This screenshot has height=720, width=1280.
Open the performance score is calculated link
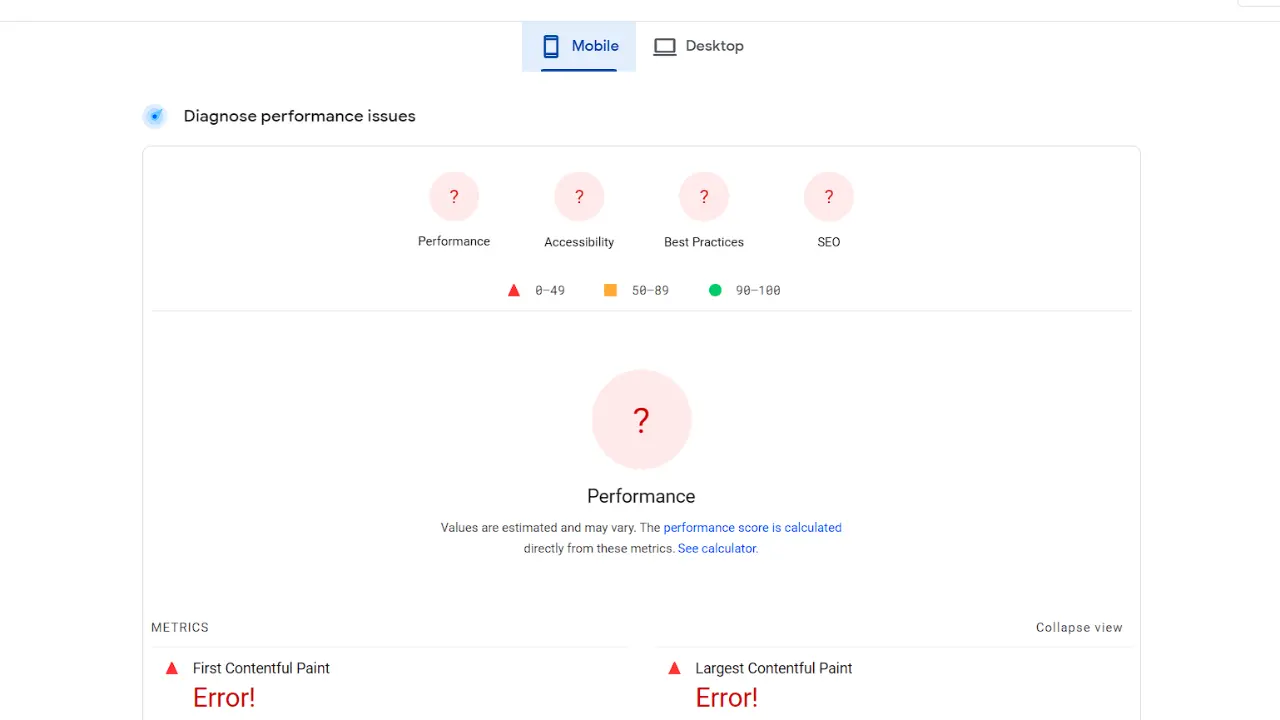(752, 528)
